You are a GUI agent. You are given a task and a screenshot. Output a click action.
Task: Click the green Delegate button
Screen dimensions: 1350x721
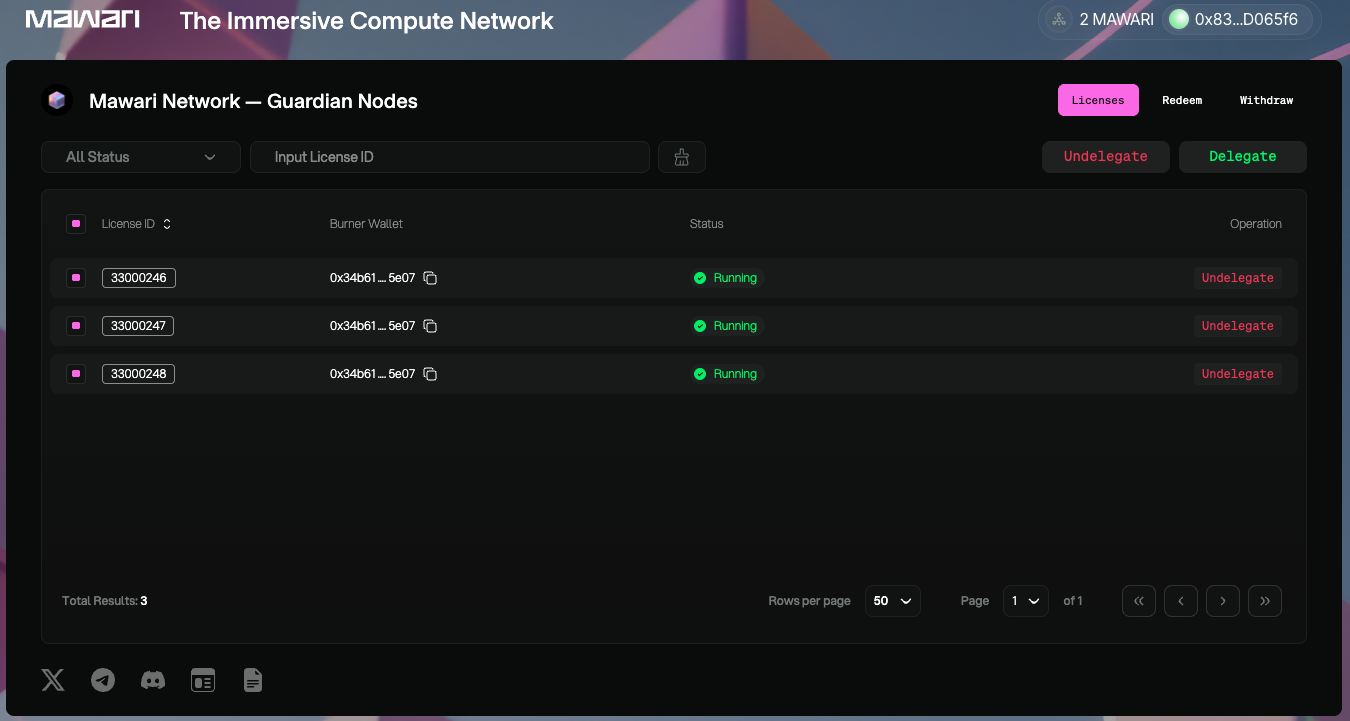1242,157
